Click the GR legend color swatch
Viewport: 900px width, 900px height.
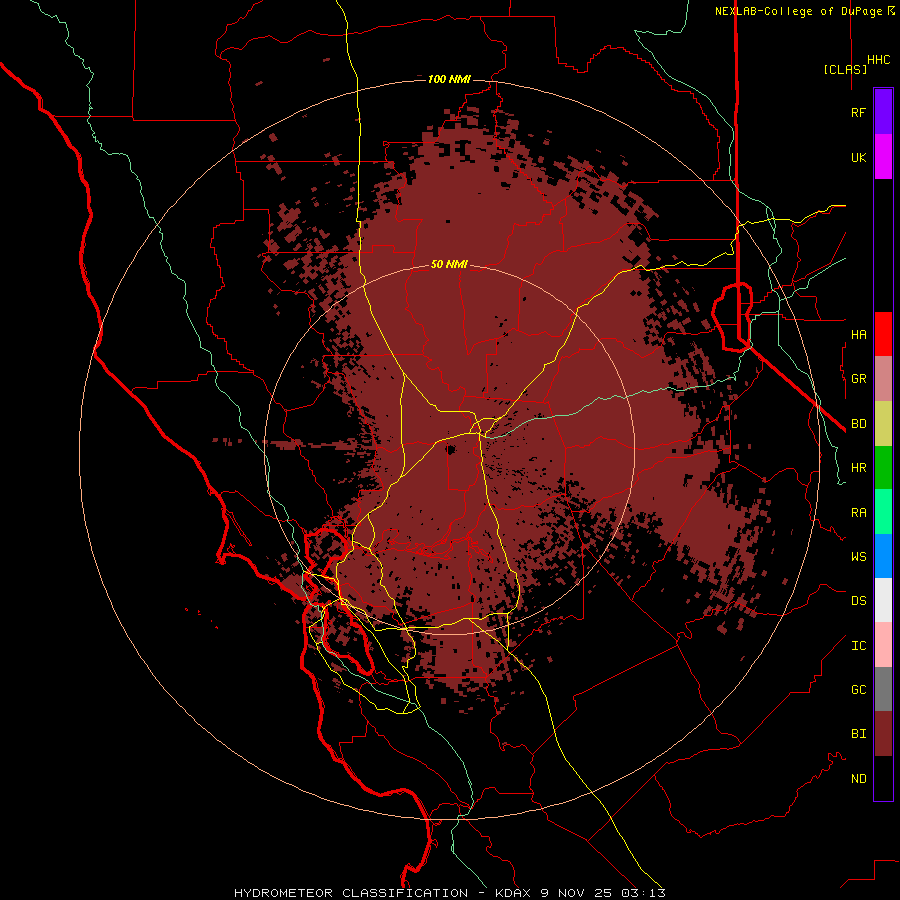click(883, 379)
